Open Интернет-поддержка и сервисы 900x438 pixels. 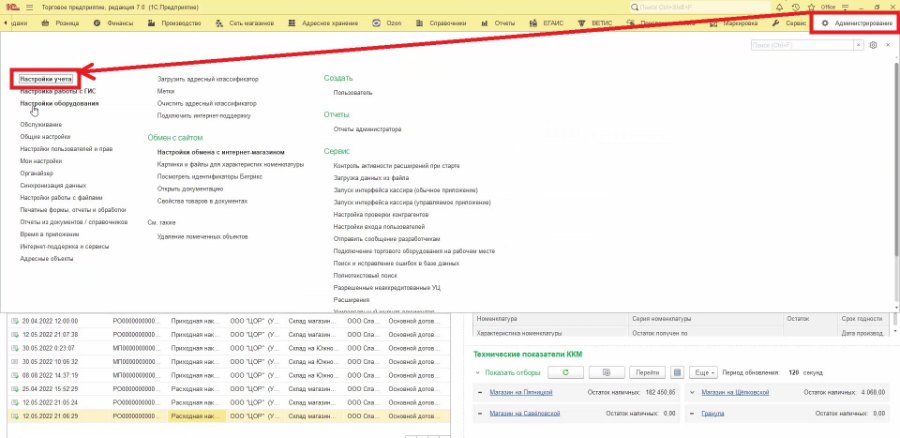(64, 246)
